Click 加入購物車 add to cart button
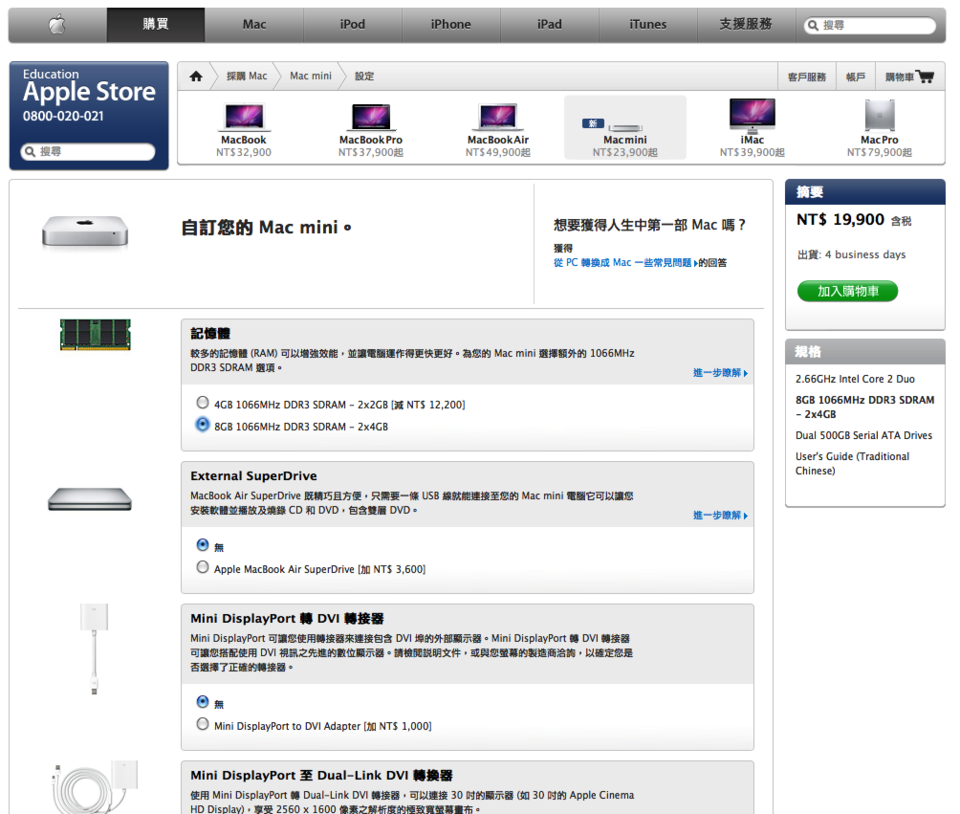 coord(847,291)
